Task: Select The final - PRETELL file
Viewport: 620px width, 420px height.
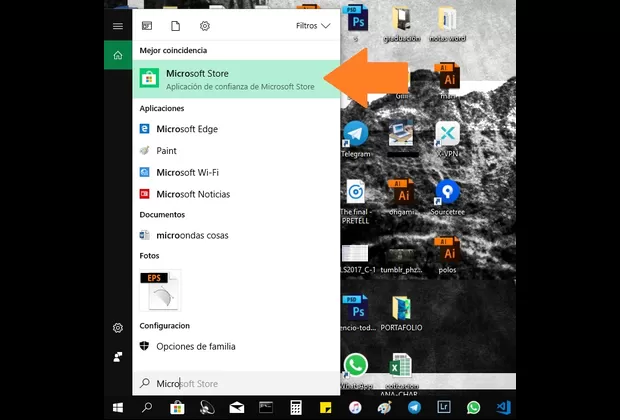Action: click(355, 202)
